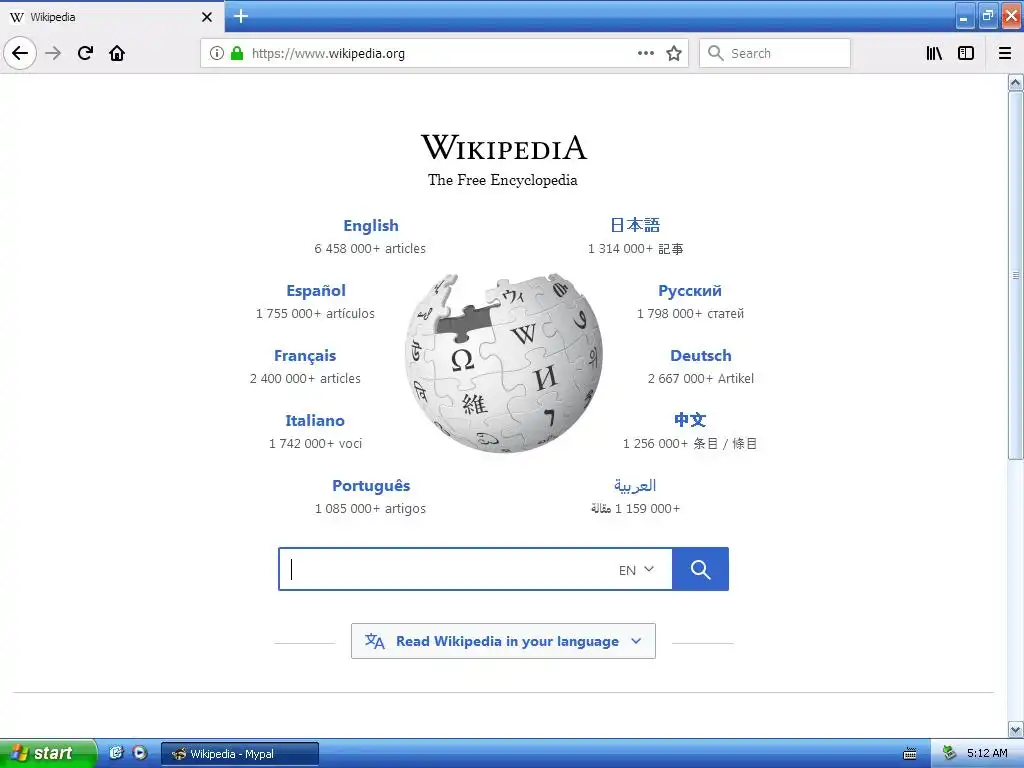Click the network tray icon near clock
Viewport: 1024px width, 768px height.
point(950,754)
